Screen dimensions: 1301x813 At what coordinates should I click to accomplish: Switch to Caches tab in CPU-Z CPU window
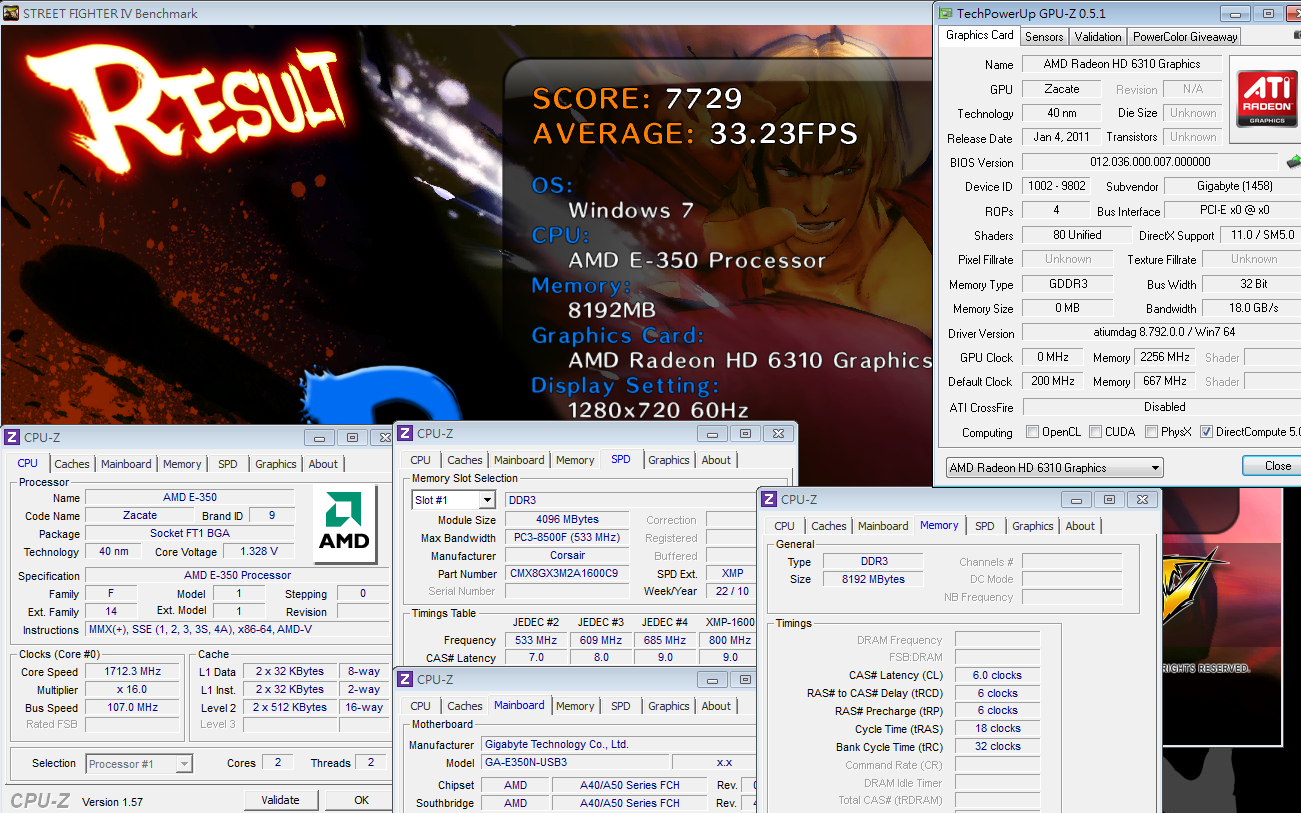pyautogui.click(x=72, y=464)
